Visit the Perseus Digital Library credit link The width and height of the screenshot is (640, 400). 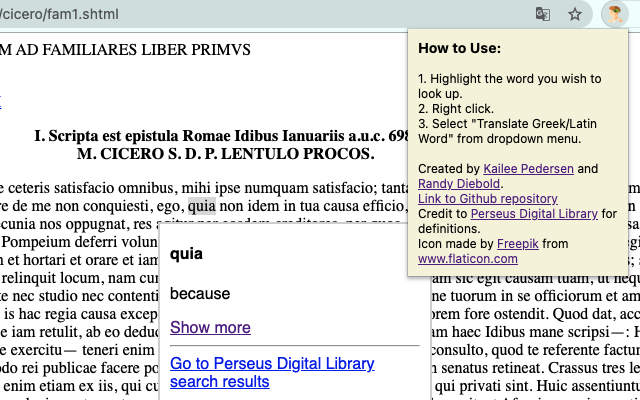[534, 214]
